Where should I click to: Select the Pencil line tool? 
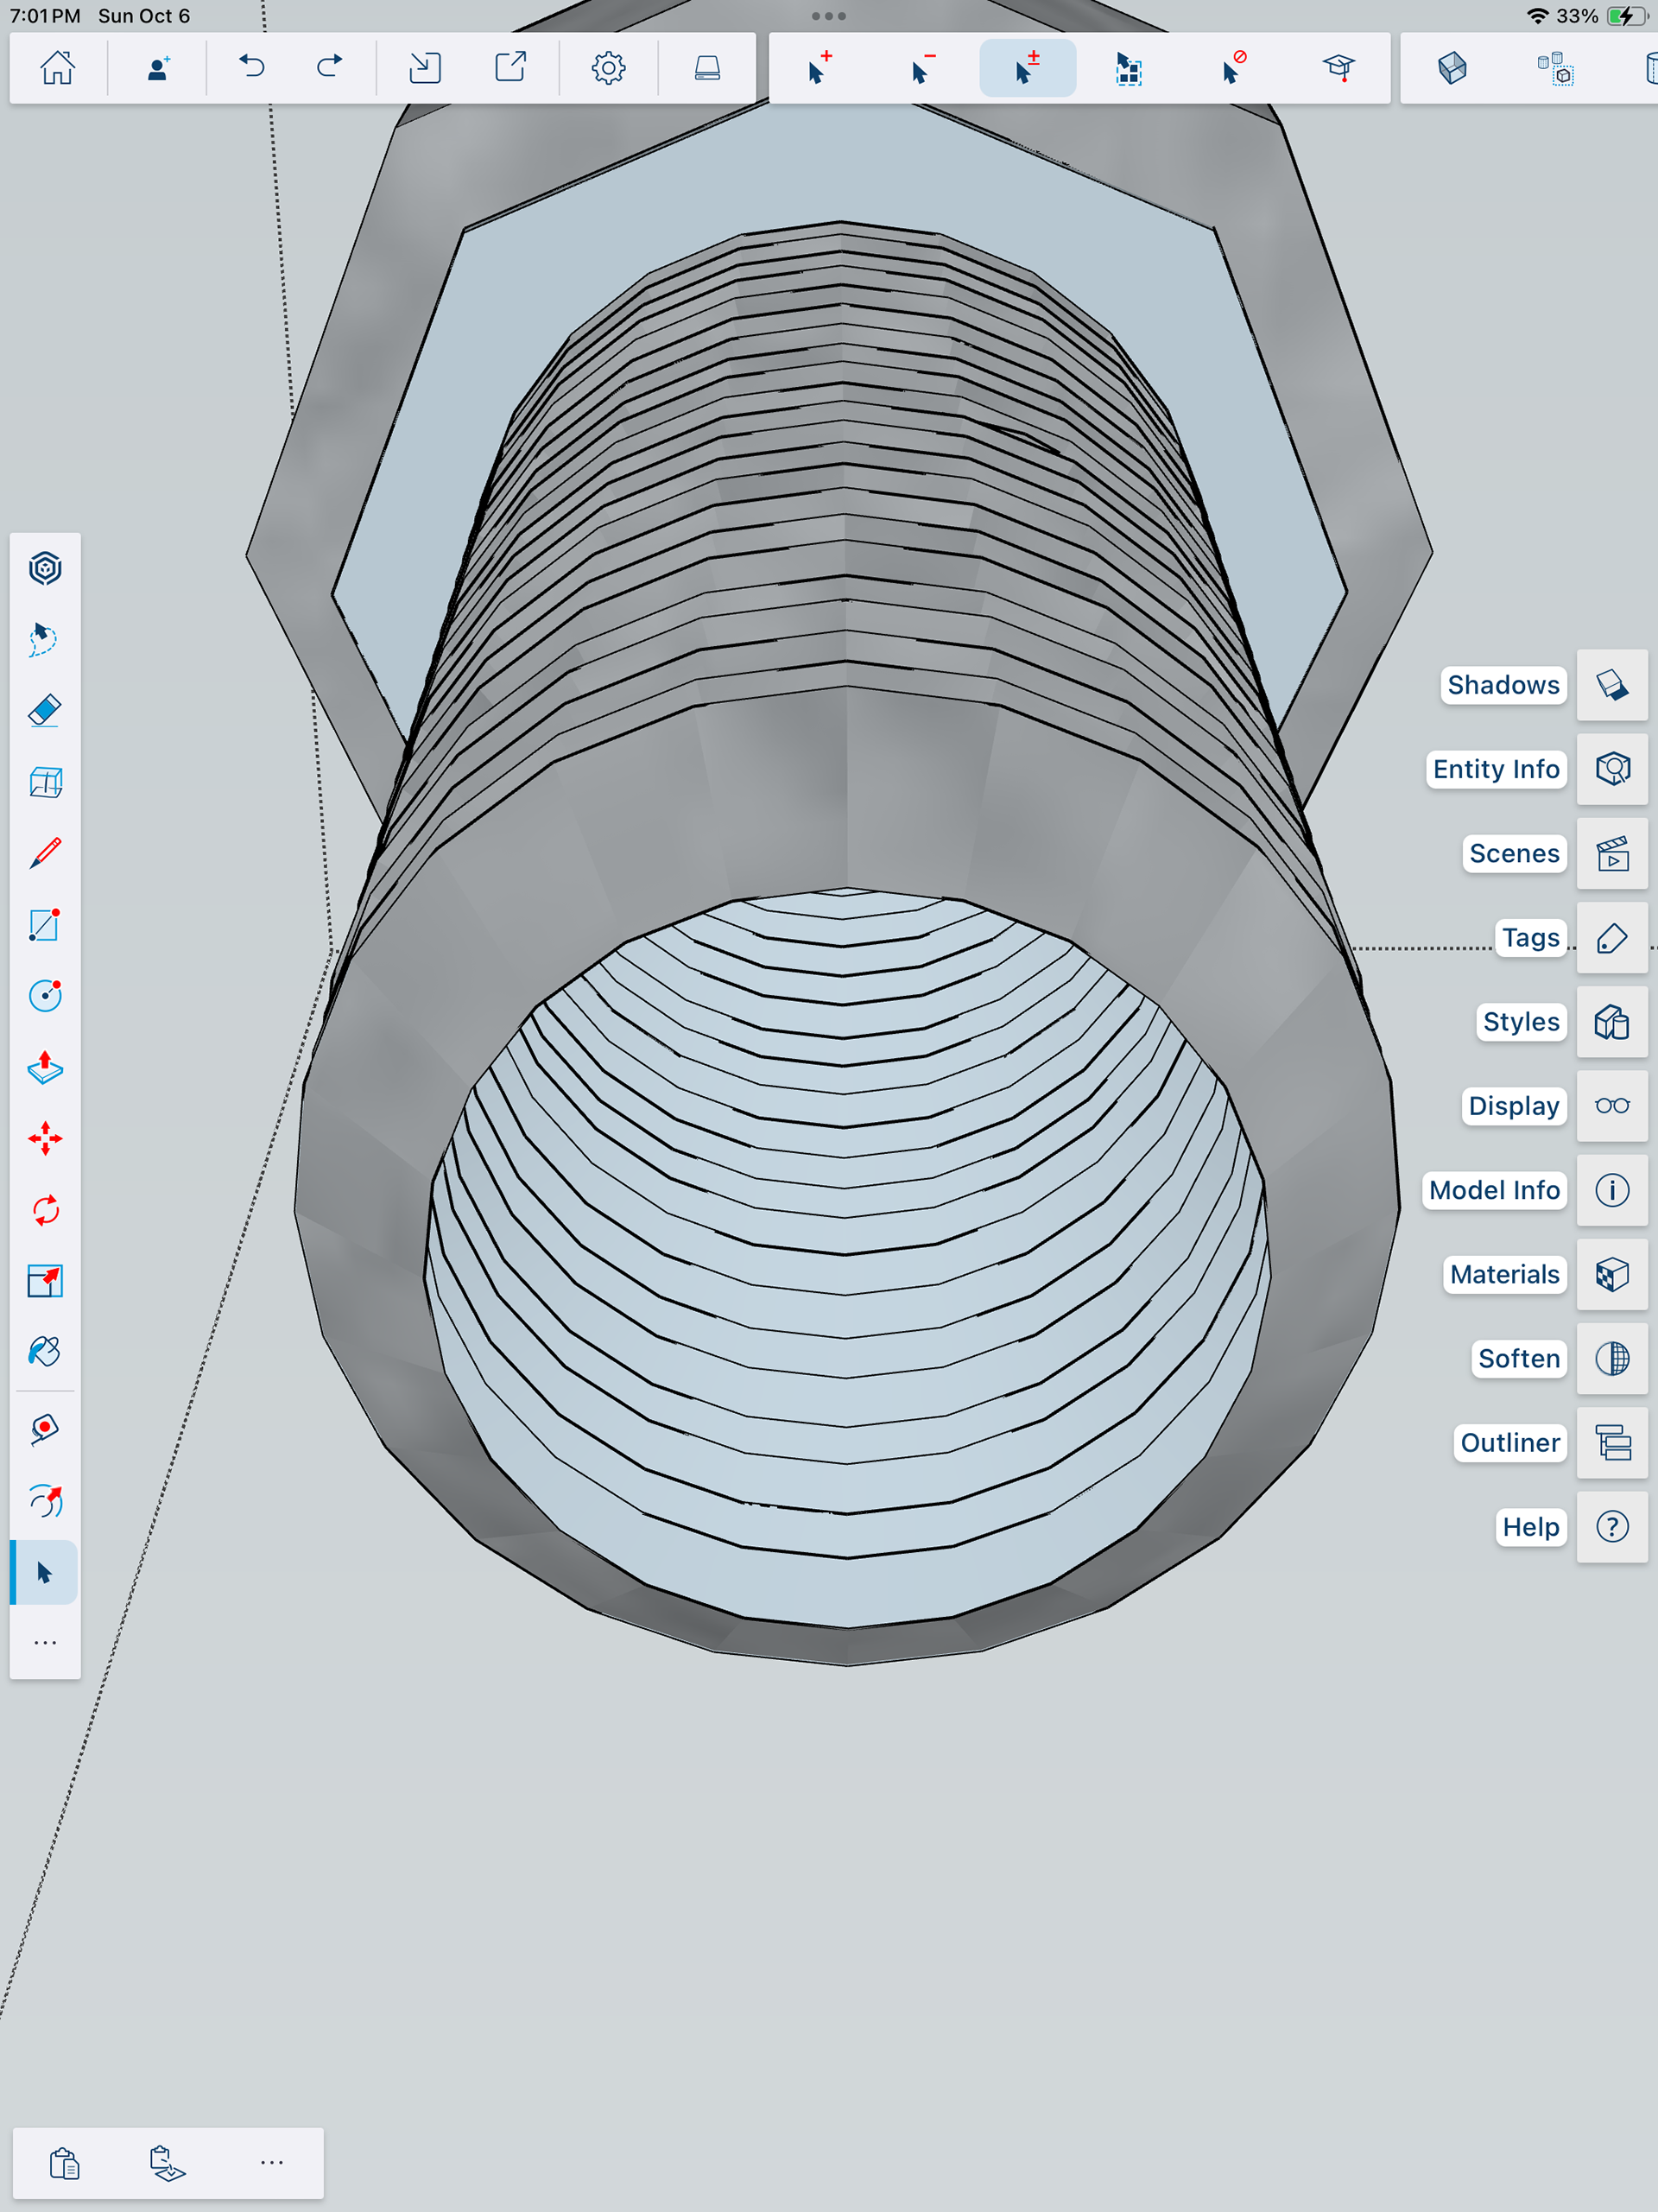point(45,853)
